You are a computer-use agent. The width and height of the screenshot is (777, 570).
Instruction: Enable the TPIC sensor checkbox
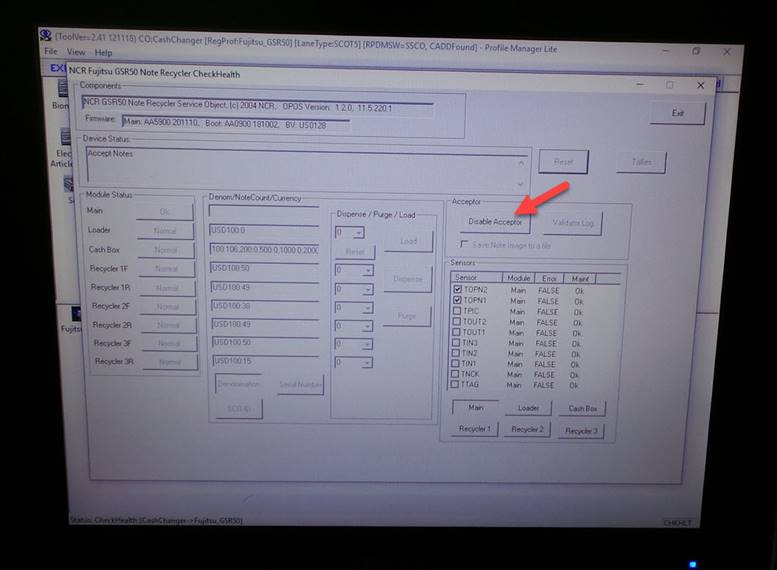click(x=457, y=311)
